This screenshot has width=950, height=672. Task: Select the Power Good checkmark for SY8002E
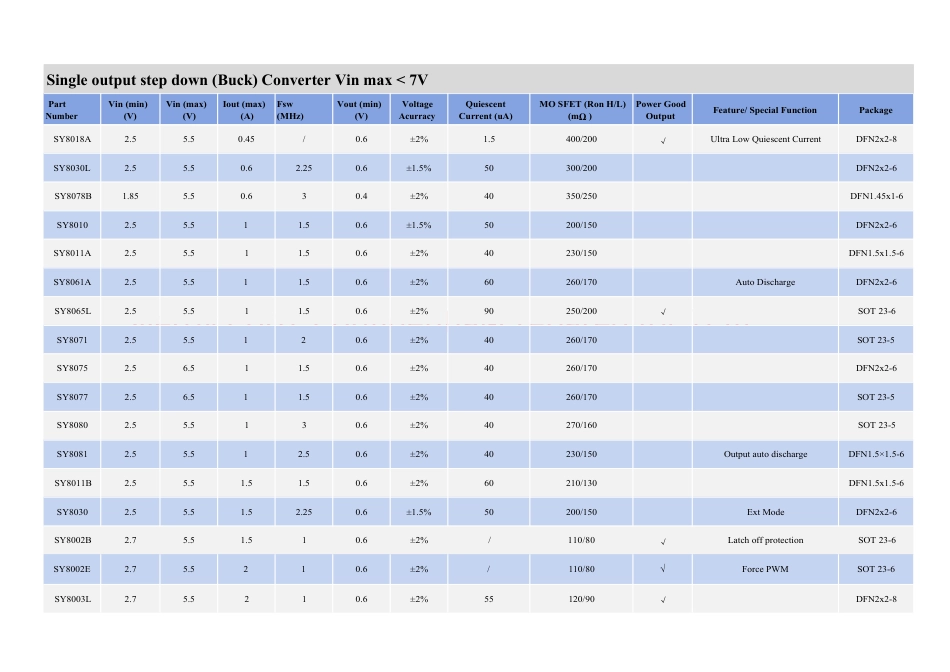click(663, 568)
